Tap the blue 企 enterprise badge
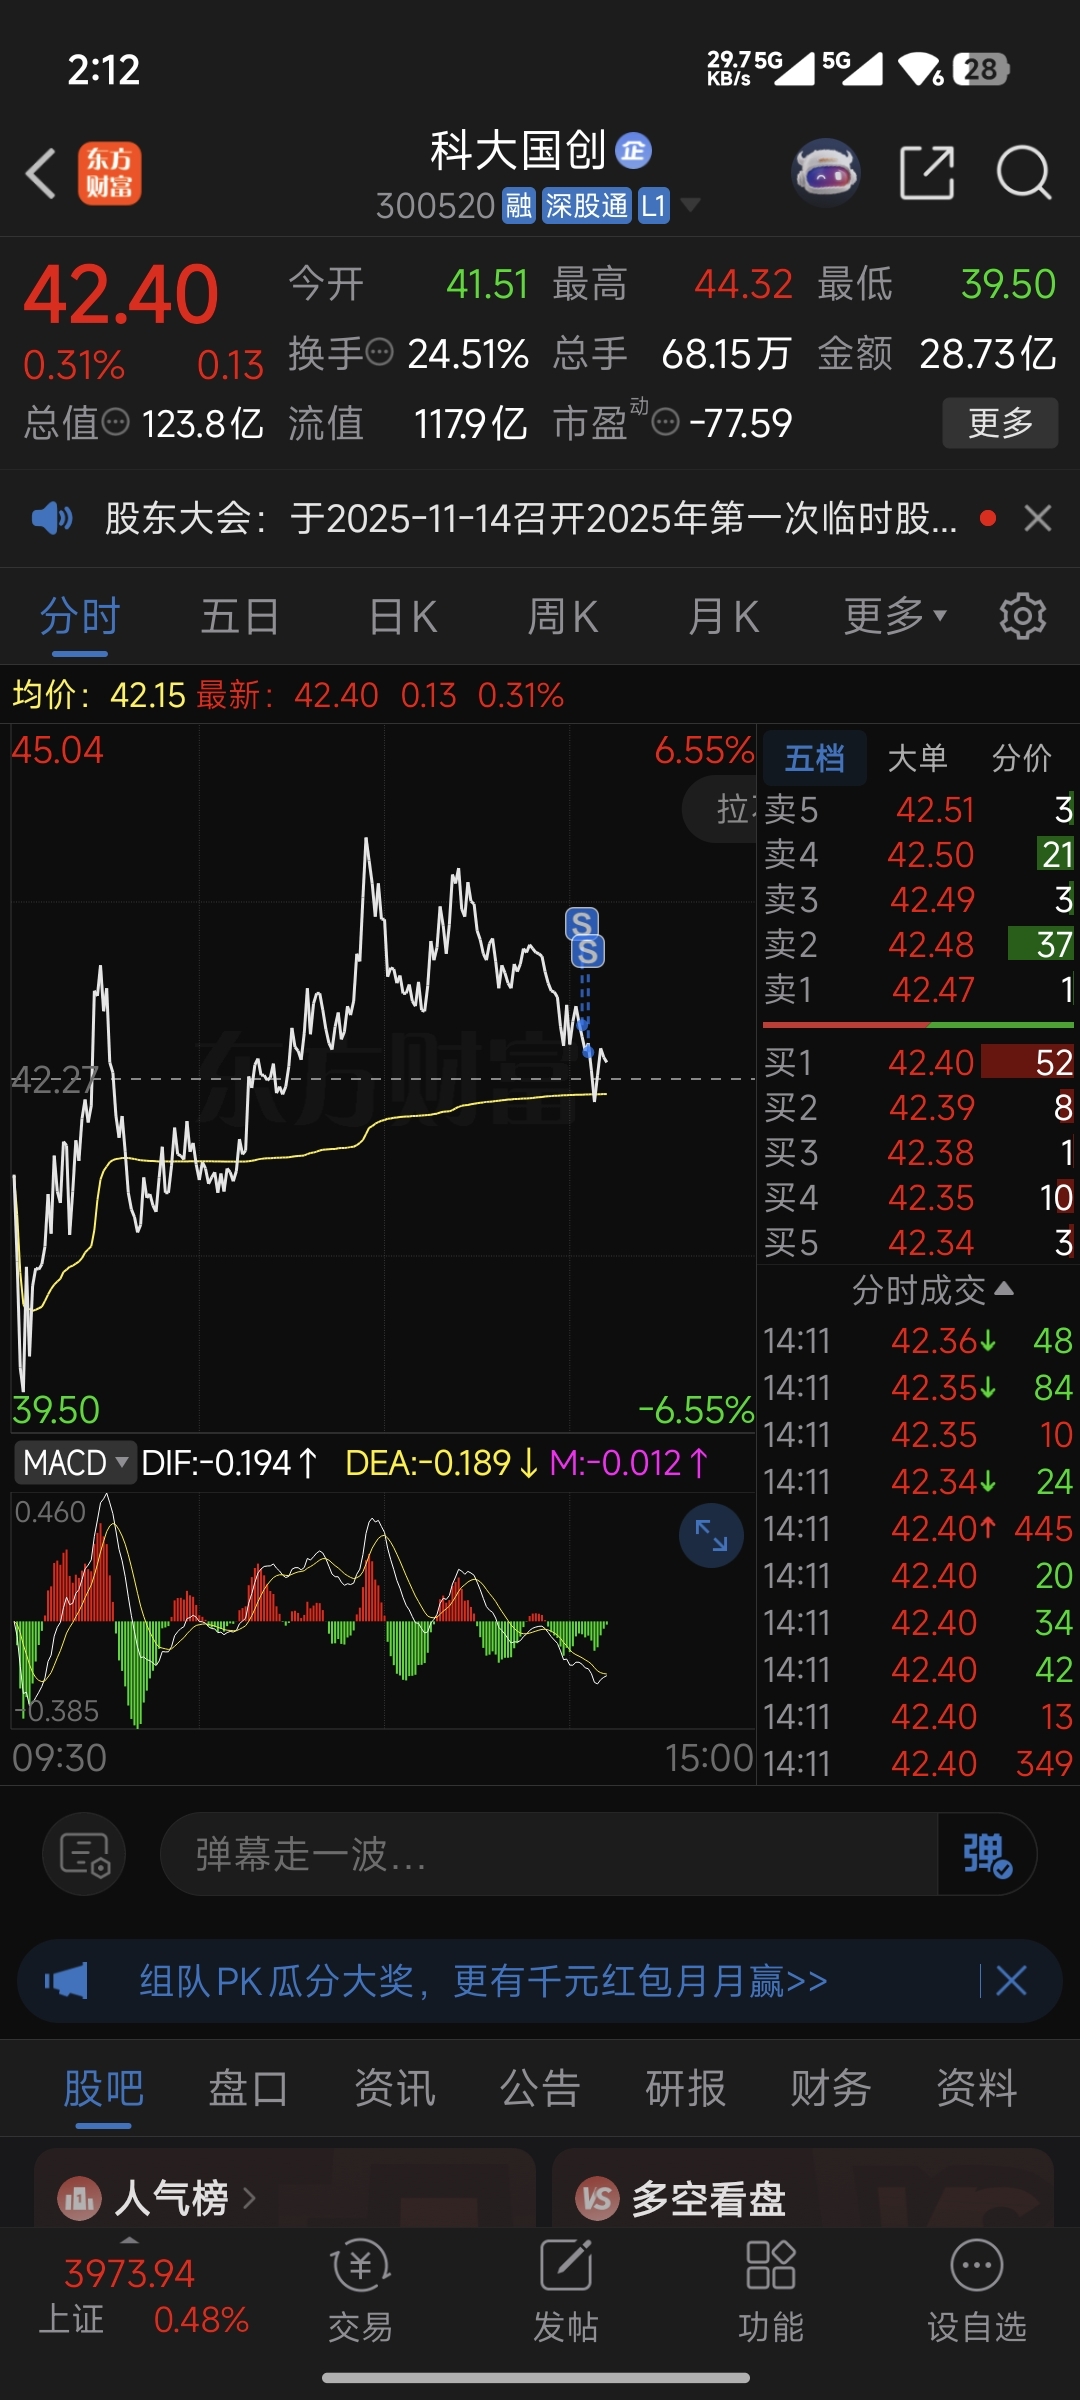Screen dimensions: 1080x2400 pyautogui.click(x=633, y=150)
